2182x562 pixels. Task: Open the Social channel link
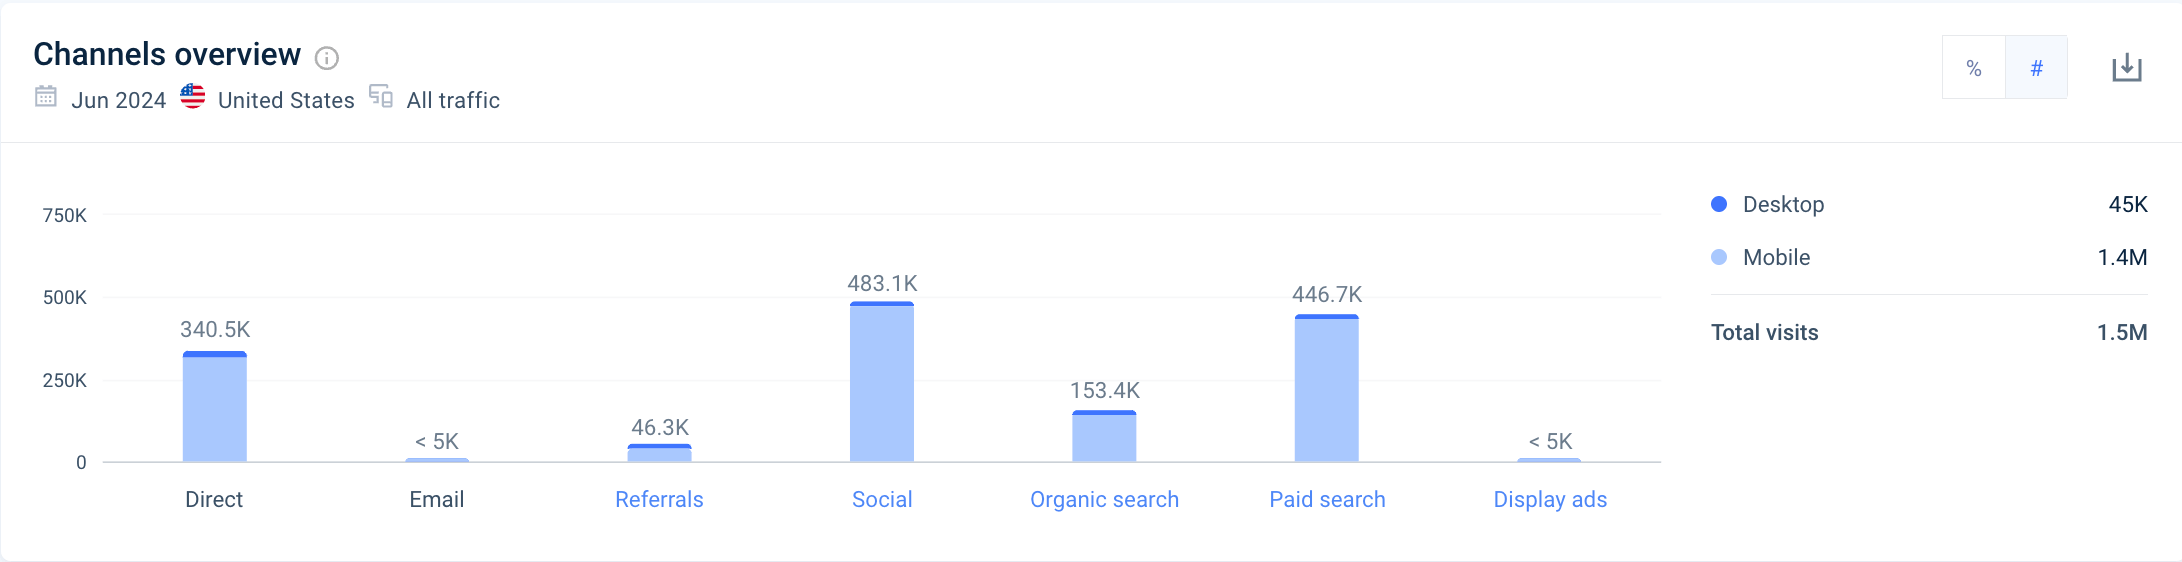pos(882,499)
